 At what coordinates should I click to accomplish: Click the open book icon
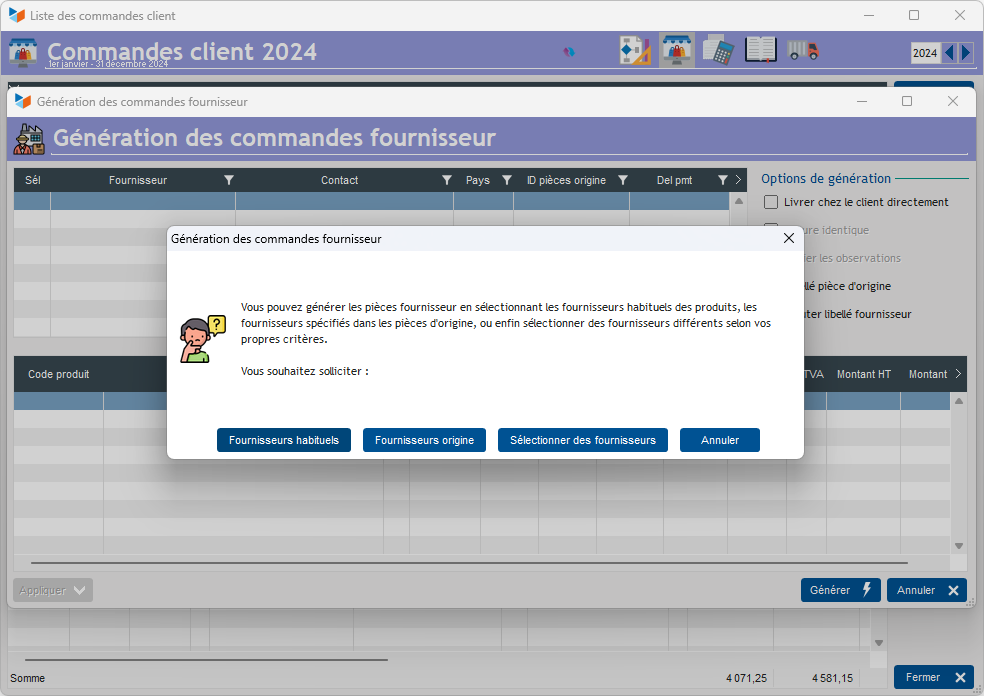(761, 50)
